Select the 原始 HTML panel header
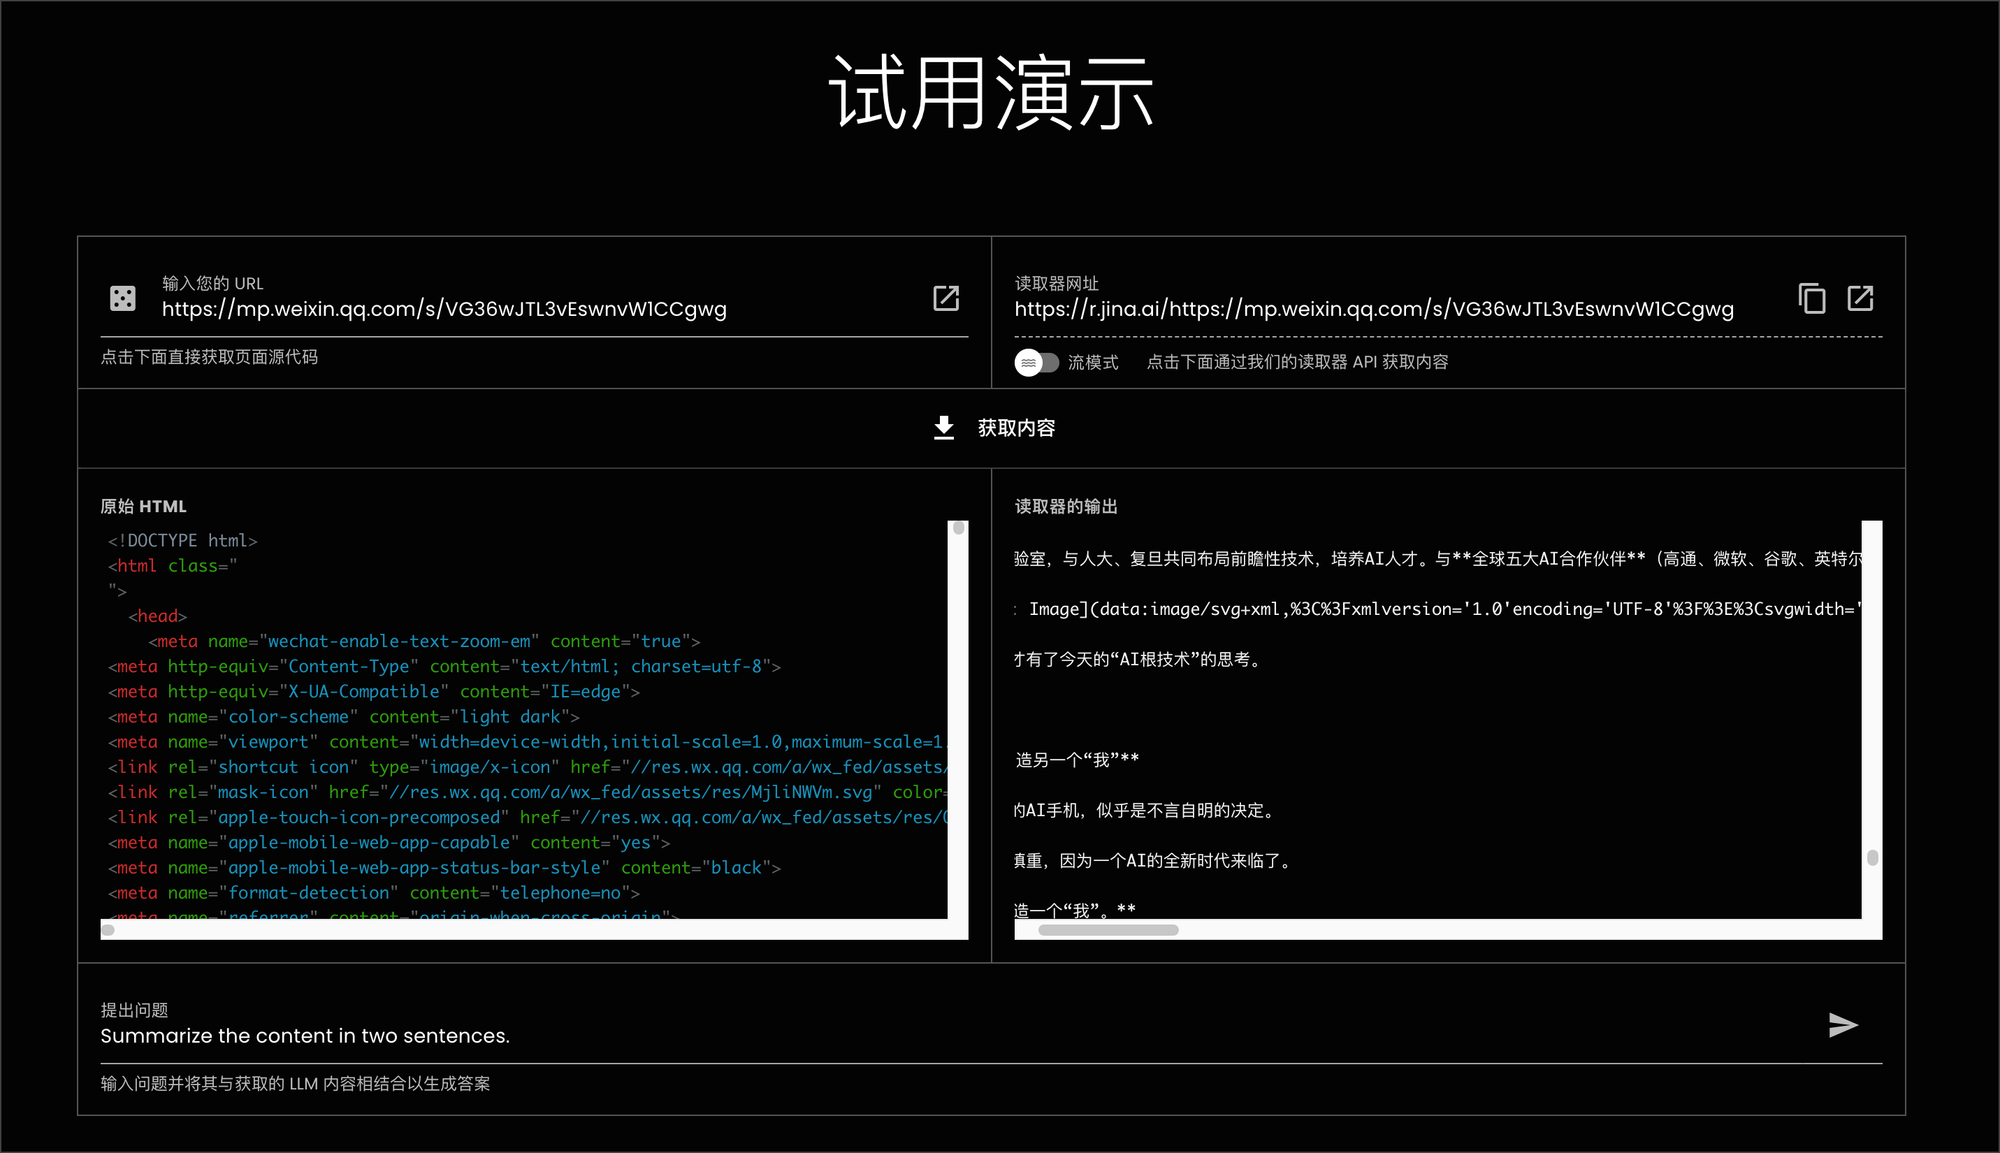 142,506
